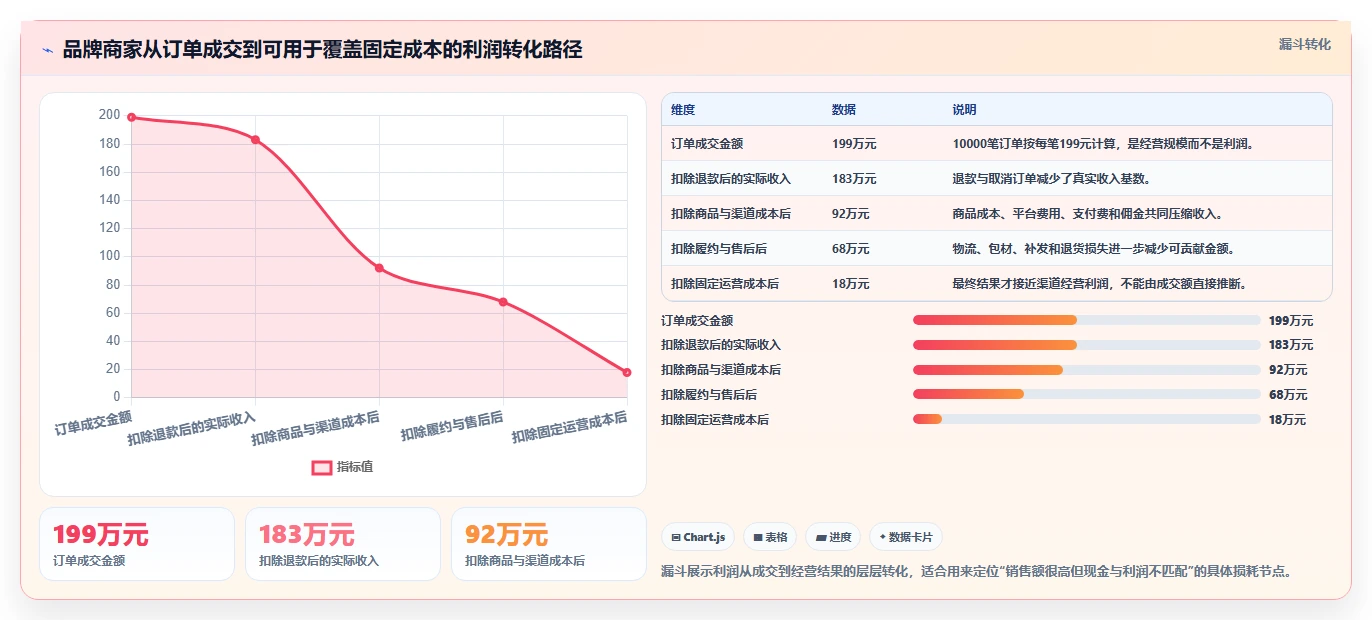Click the chart point at 订单成交金额

pyautogui.click(x=132, y=118)
